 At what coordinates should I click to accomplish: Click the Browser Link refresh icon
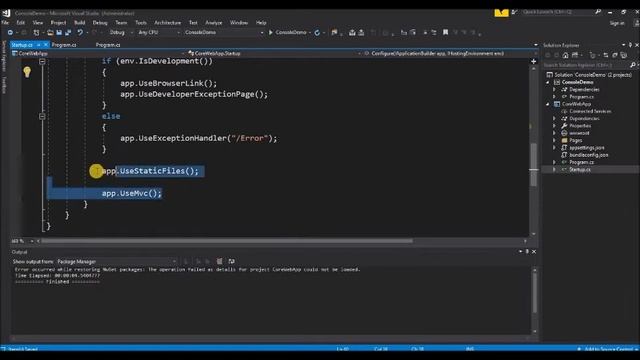tap(317, 33)
